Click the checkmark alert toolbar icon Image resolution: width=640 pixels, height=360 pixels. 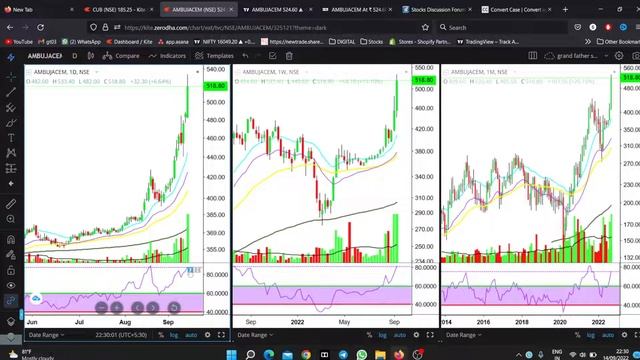273,56
